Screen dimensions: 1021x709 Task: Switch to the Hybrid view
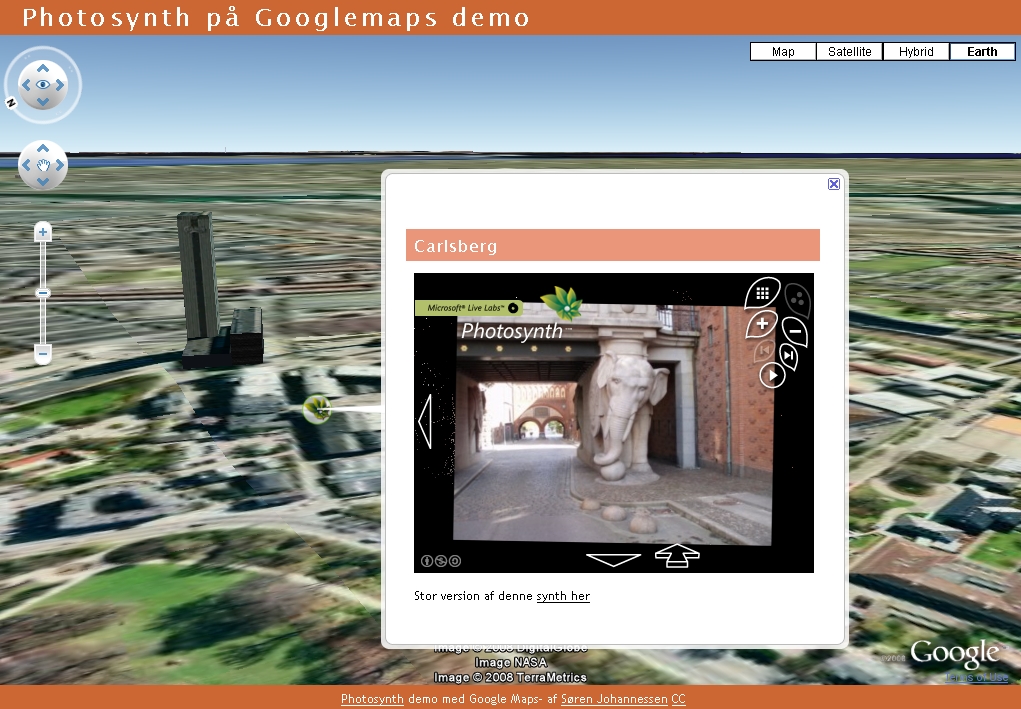tap(916, 51)
